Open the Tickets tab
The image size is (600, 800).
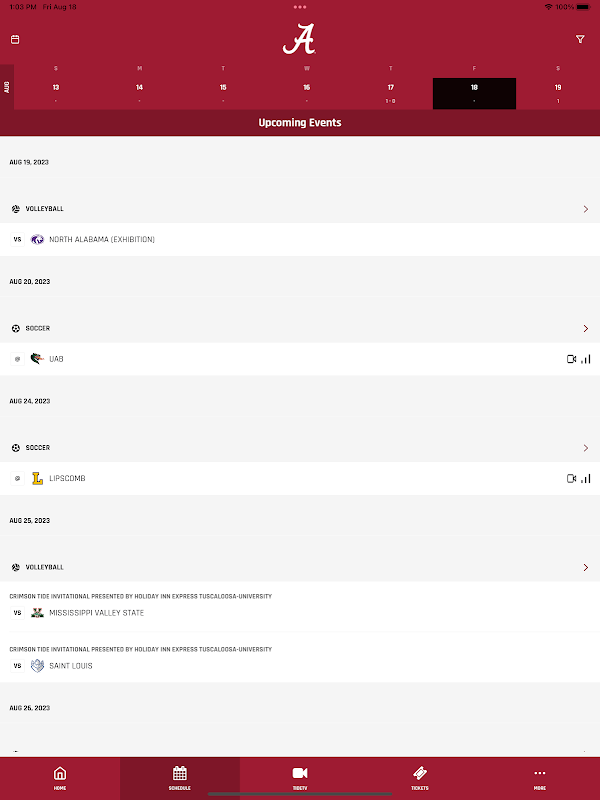[420, 778]
